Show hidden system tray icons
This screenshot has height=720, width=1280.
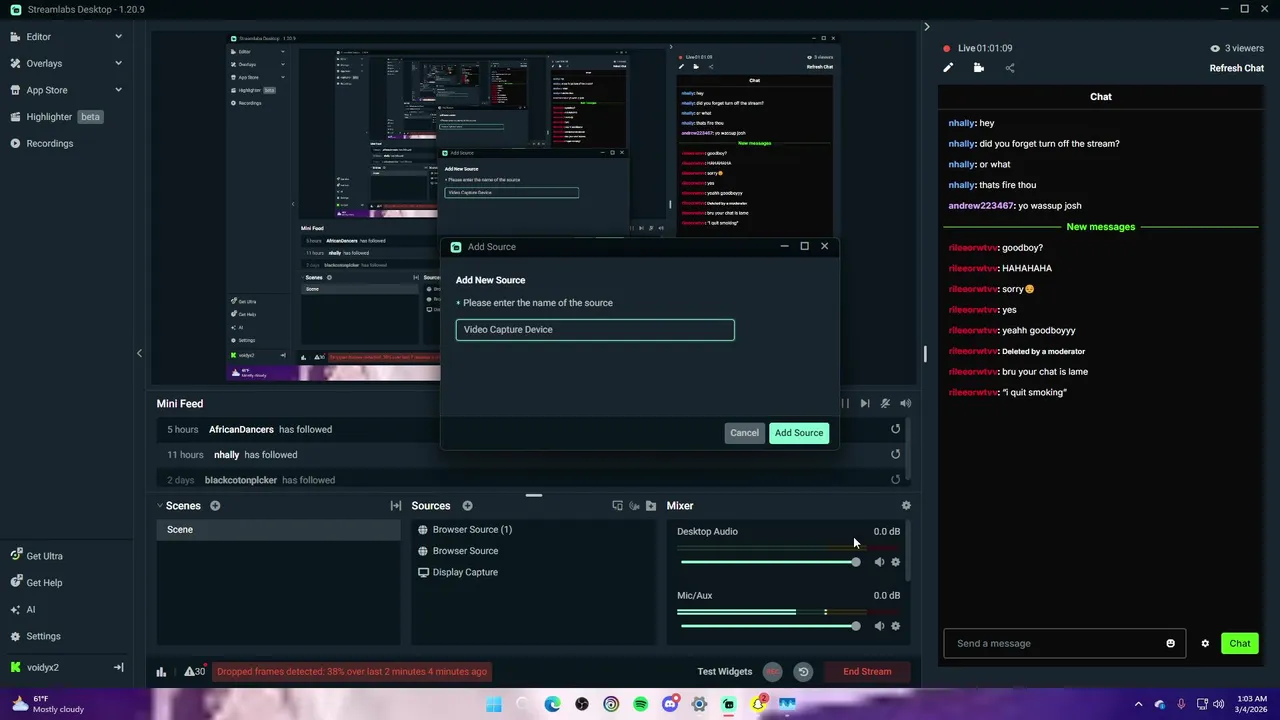point(1138,705)
